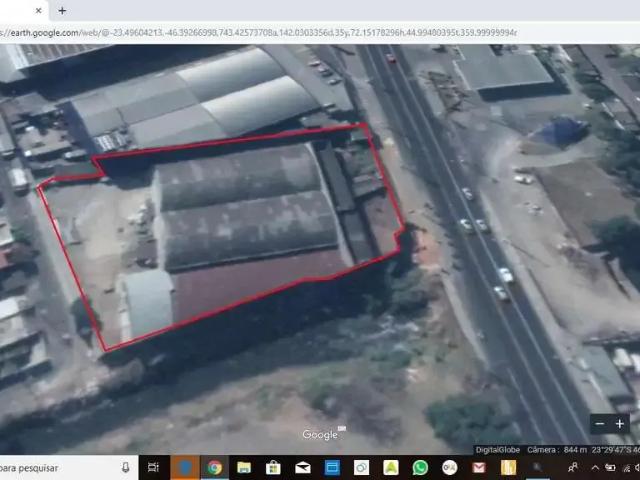Close the current browser tab
640x480 pixels.
pyautogui.click(x=39, y=10)
